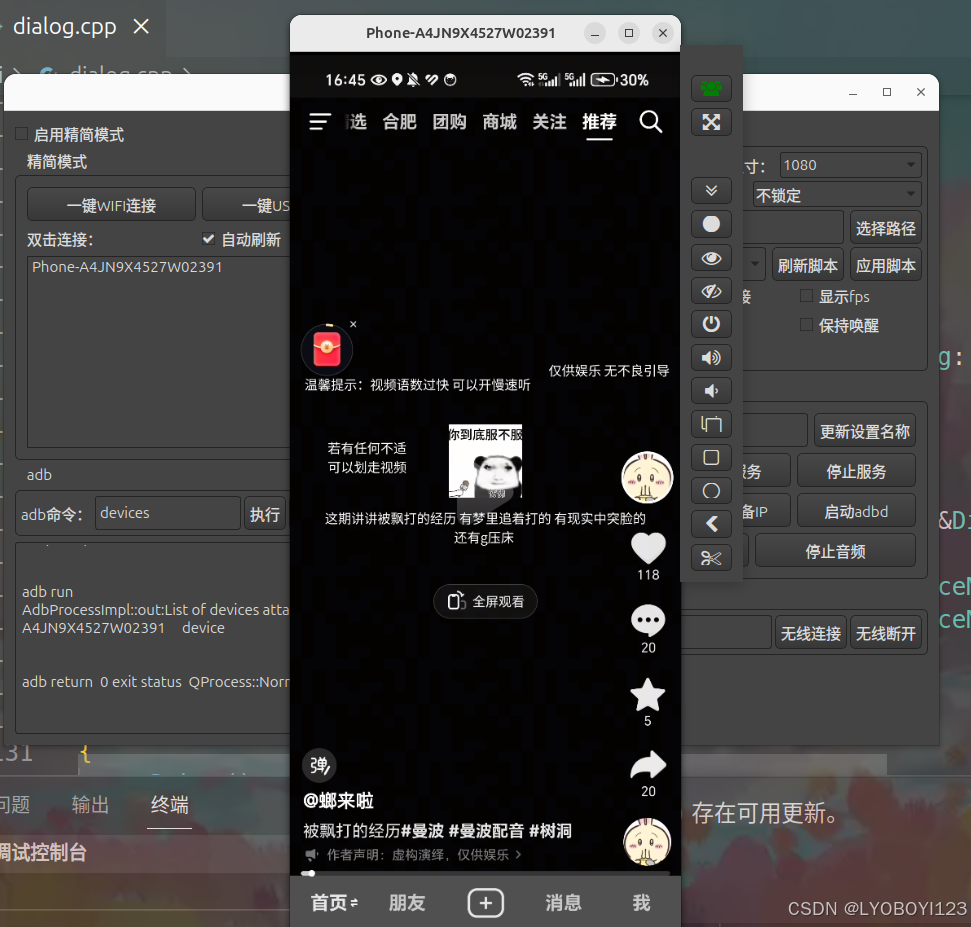Share the video with the arrow icon
971x927 pixels.
pos(648,765)
